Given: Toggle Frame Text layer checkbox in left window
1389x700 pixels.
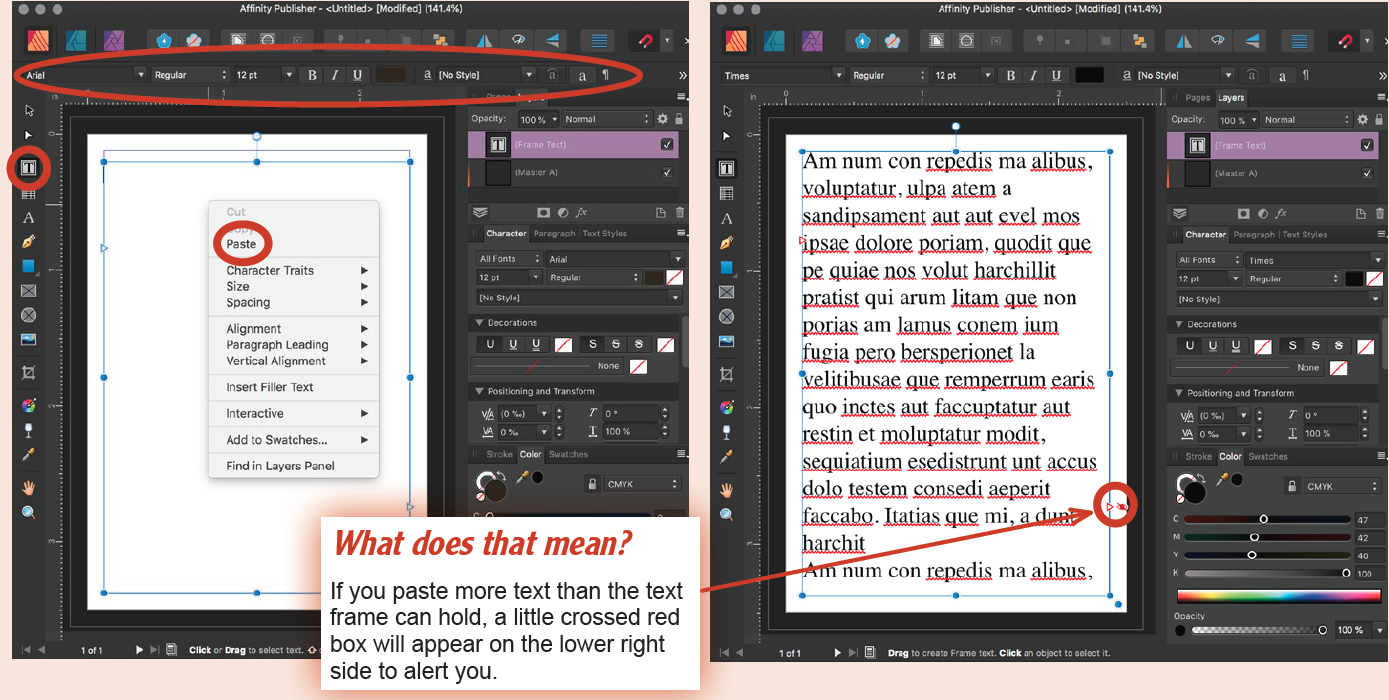Looking at the screenshot, I should [667, 144].
